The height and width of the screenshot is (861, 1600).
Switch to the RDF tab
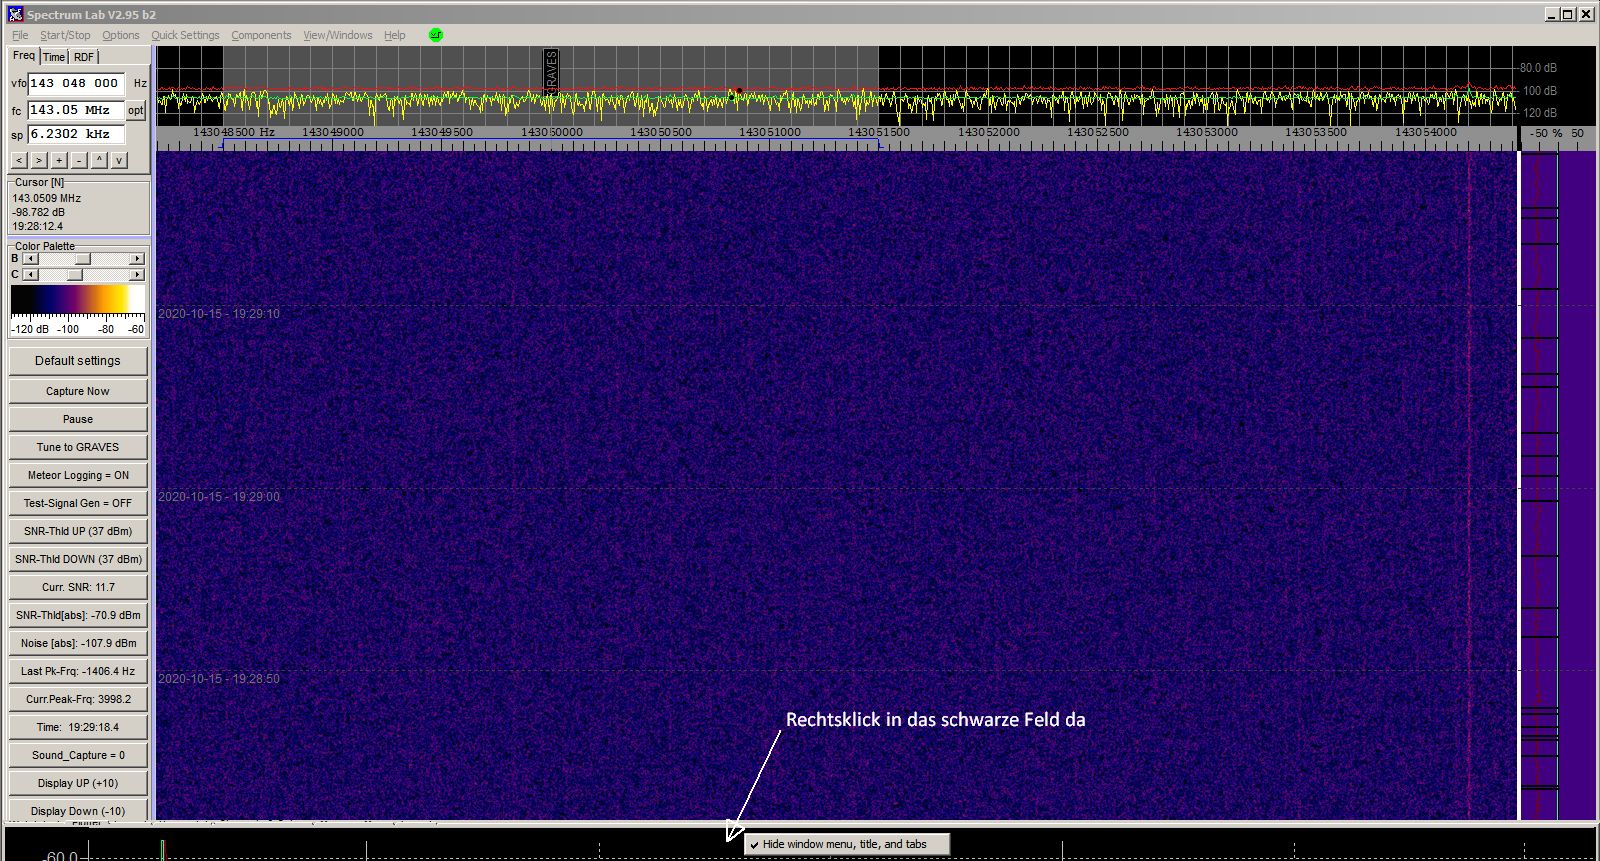(84, 57)
